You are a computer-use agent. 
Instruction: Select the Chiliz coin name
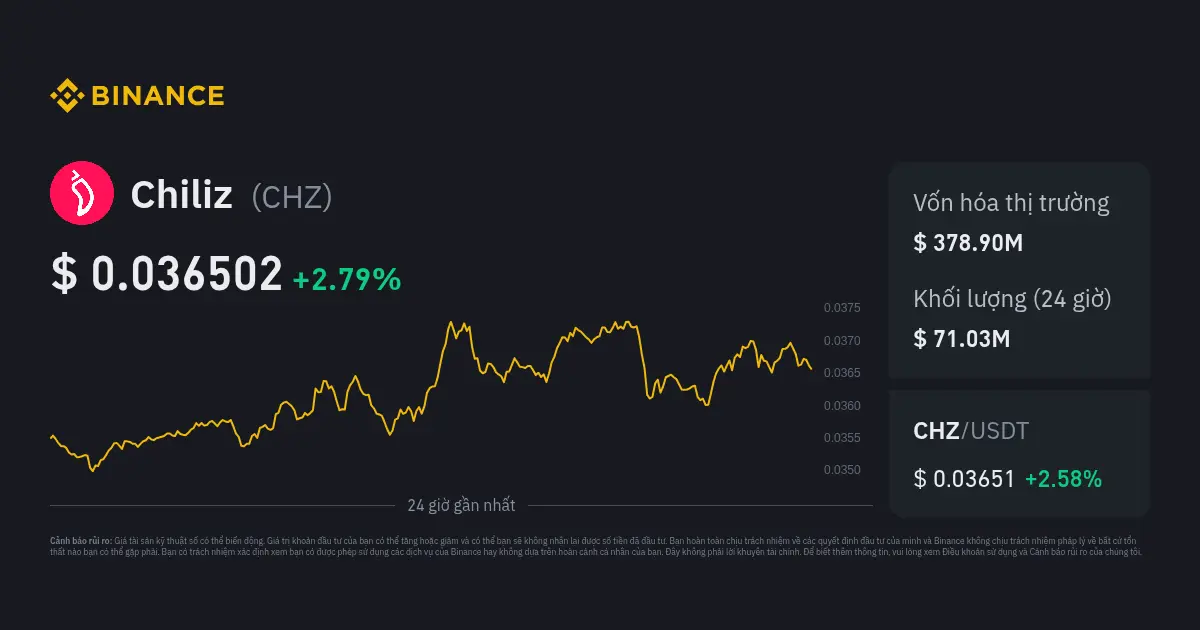pos(182,196)
